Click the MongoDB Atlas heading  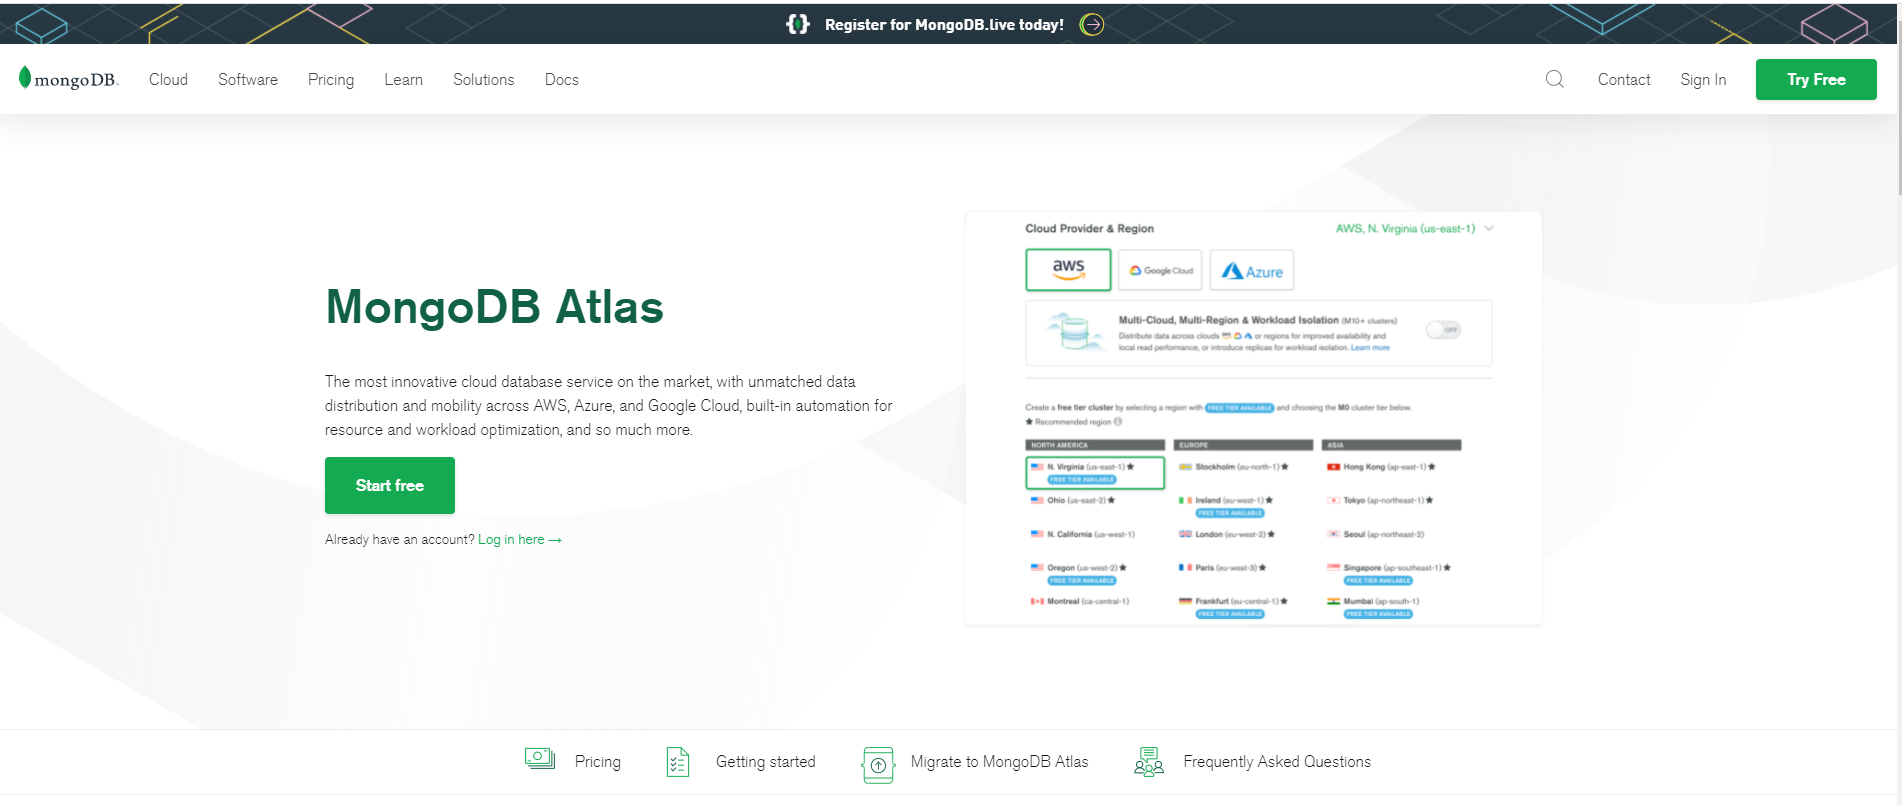494,307
